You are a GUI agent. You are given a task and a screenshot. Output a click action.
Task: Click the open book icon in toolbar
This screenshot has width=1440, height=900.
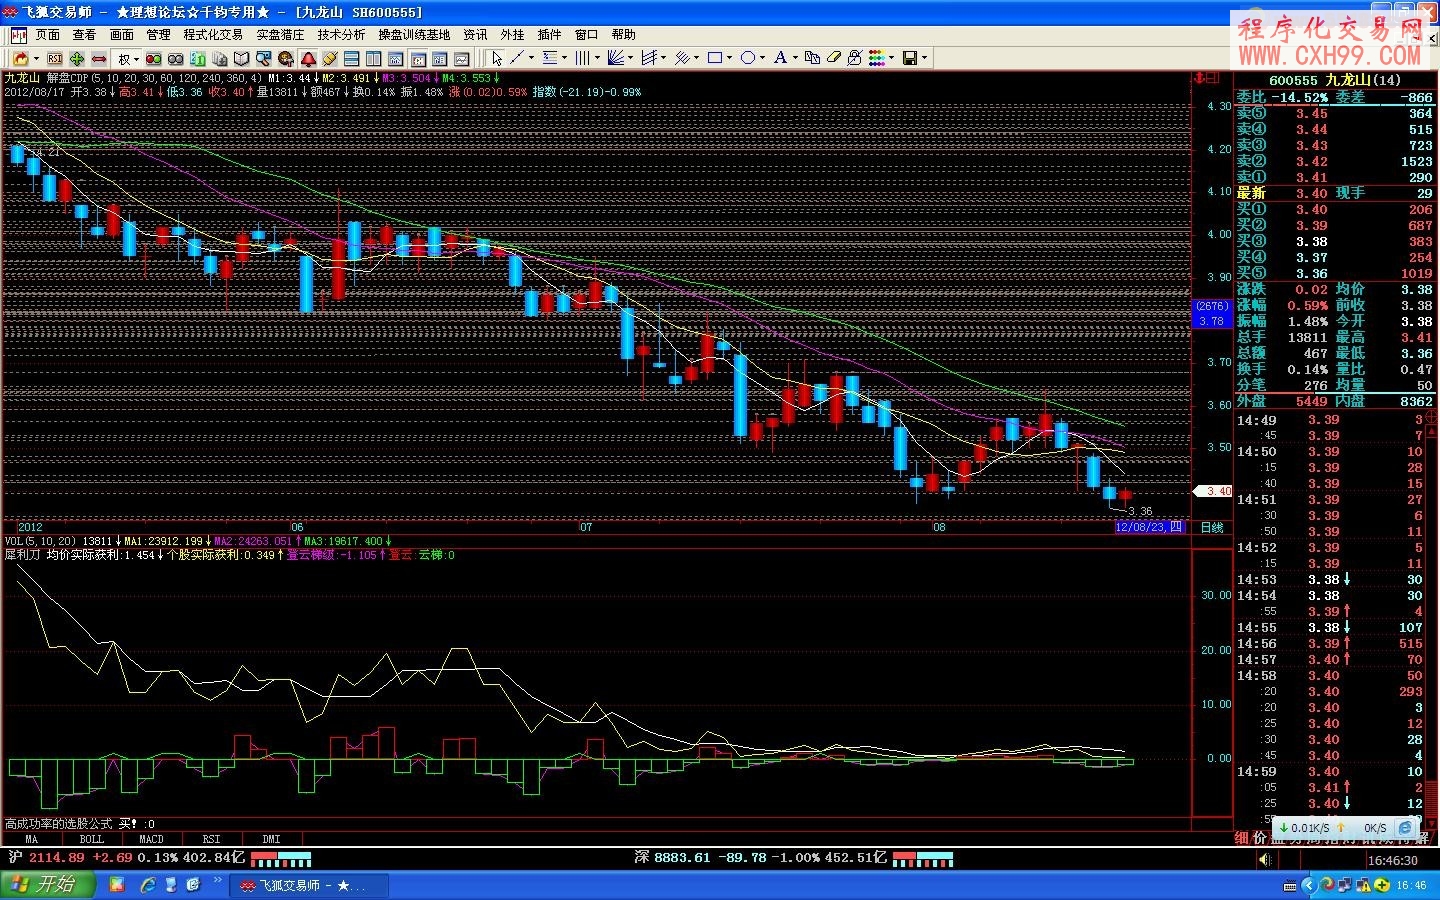pyautogui.click(x=241, y=59)
